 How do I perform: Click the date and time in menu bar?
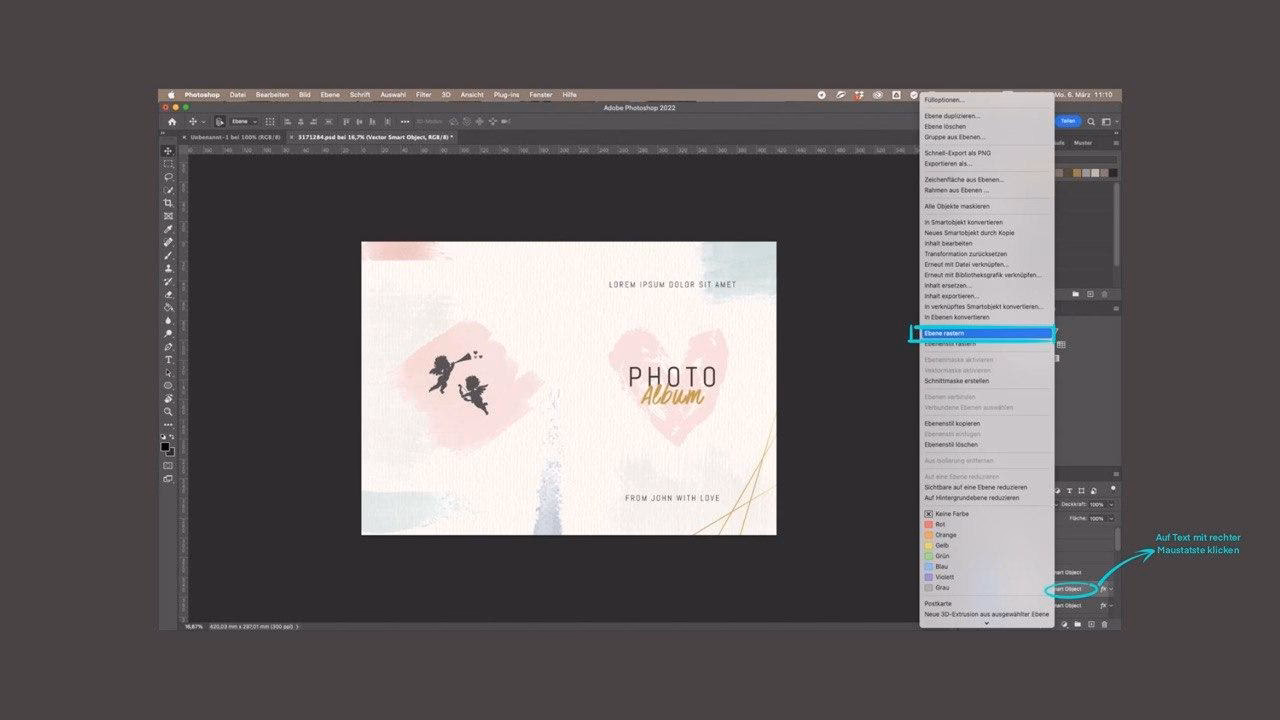coord(1086,95)
